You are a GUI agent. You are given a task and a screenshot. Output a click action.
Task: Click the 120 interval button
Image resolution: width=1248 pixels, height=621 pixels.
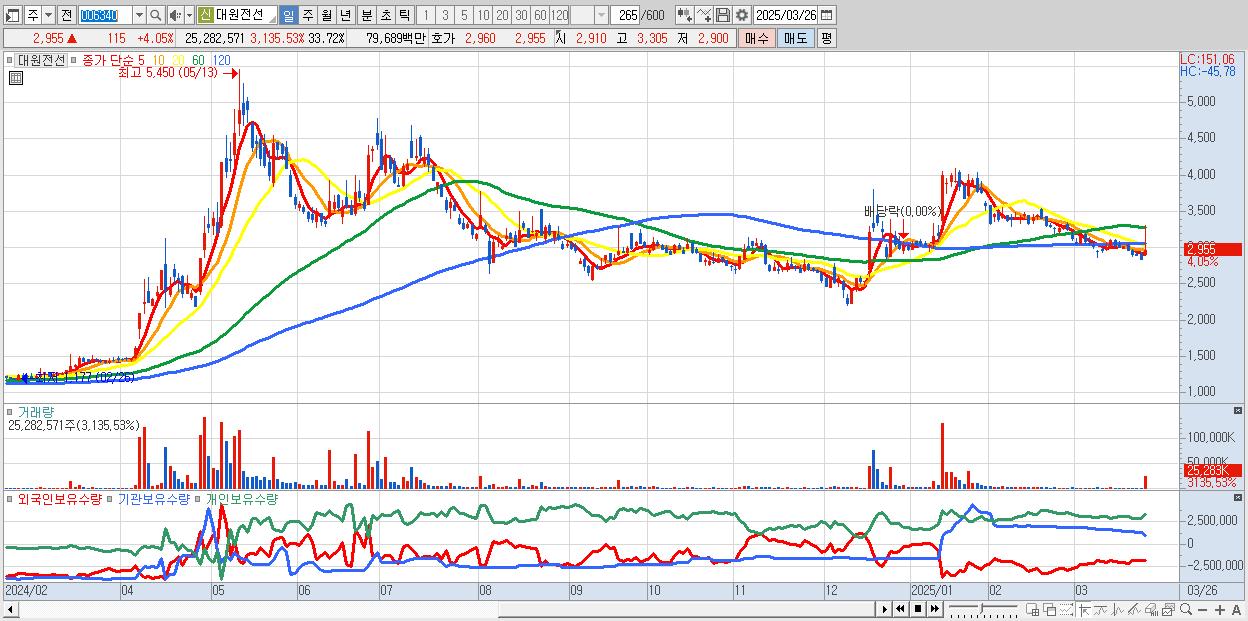(x=559, y=15)
